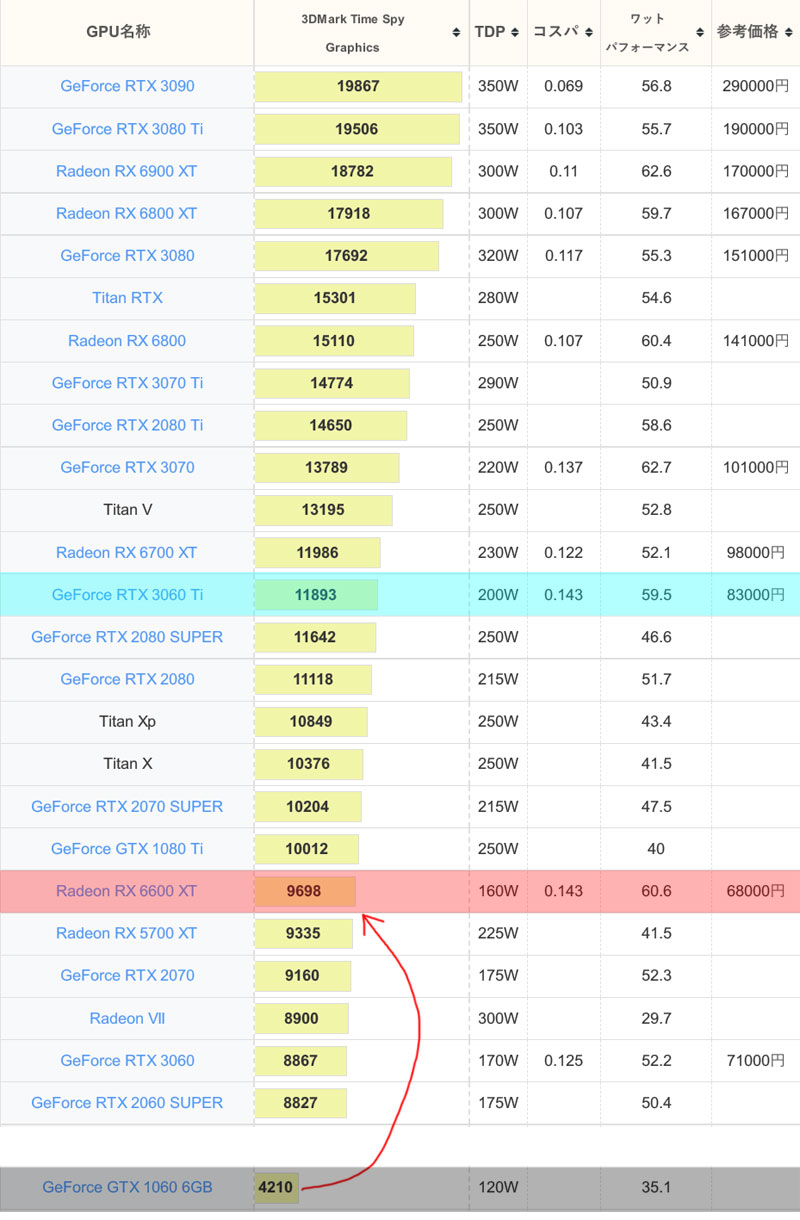Screen dimensions: 800x1220
Task: Click the 18782 score bar
Action: point(353,171)
